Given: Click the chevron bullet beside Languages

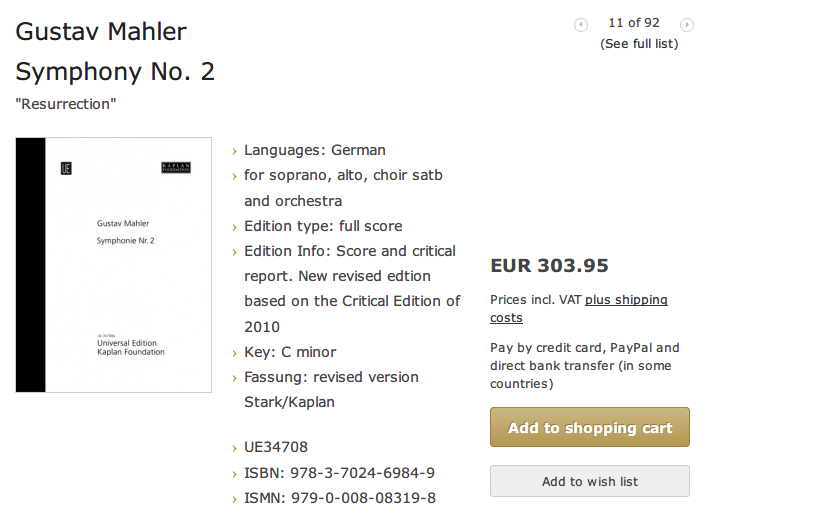Looking at the screenshot, I should pyautogui.click(x=235, y=152).
